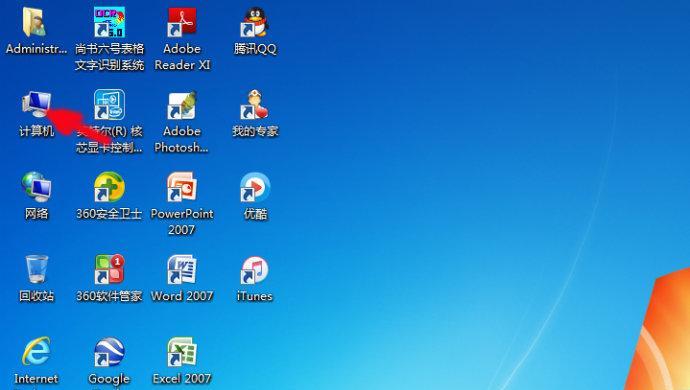
Task: Click the 360软件管家 shortcut icon
Action: [109, 269]
